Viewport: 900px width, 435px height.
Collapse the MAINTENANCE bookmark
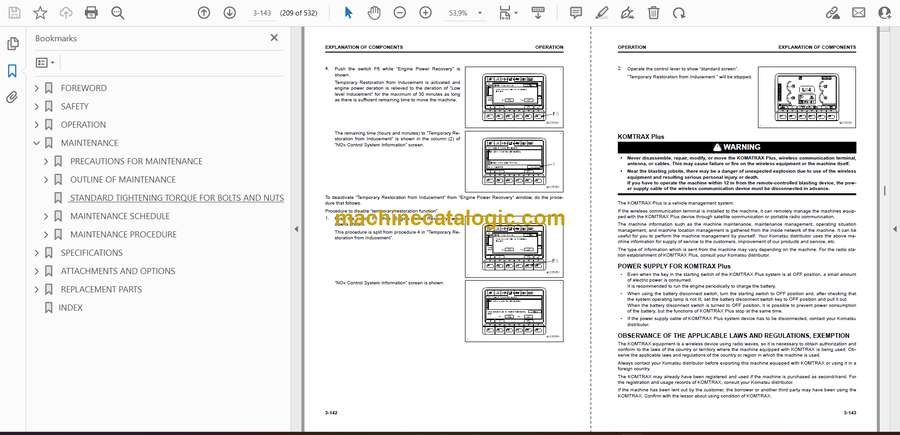click(x=37, y=143)
